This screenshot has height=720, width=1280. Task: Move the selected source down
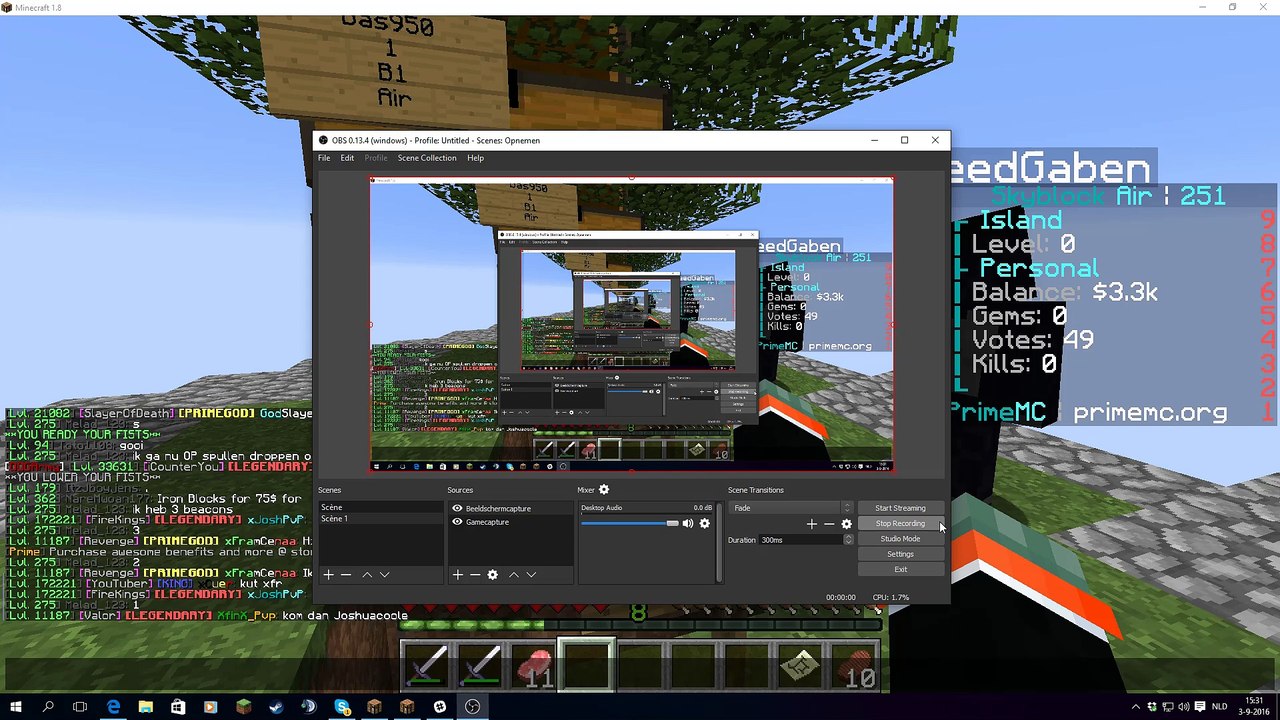coord(531,575)
